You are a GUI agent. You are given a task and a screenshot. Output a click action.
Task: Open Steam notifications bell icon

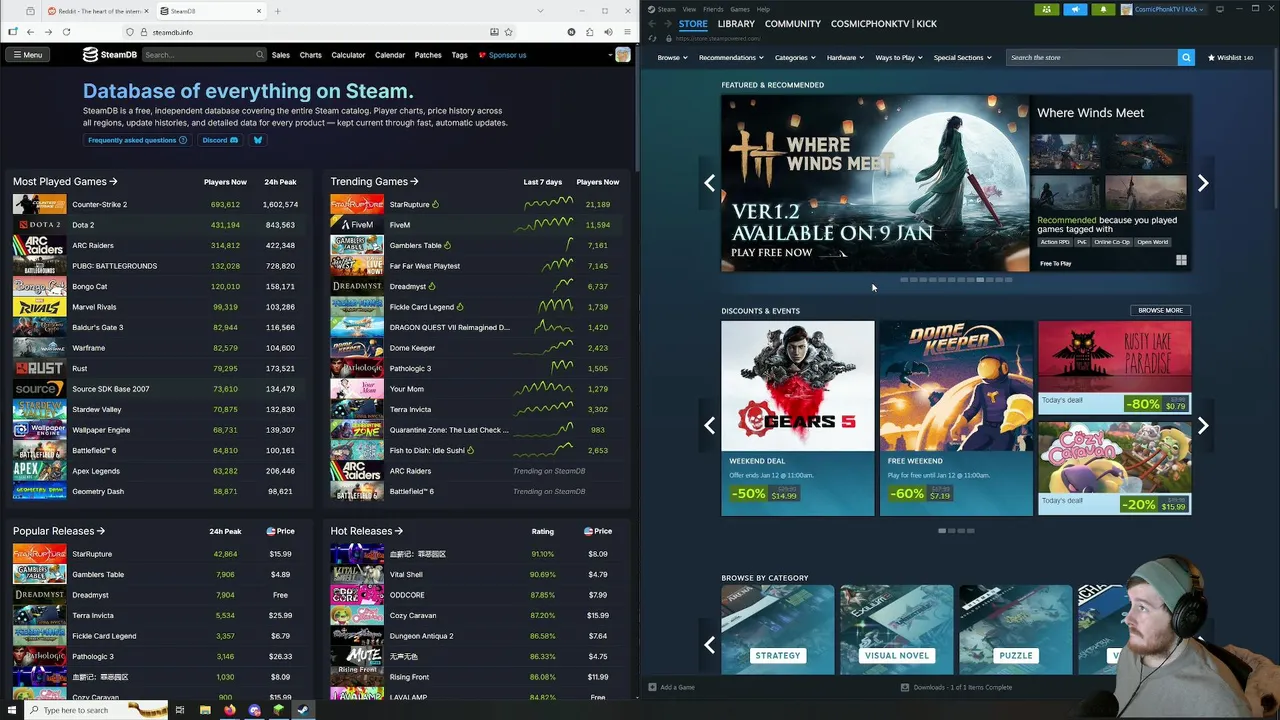click(1103, 9)
